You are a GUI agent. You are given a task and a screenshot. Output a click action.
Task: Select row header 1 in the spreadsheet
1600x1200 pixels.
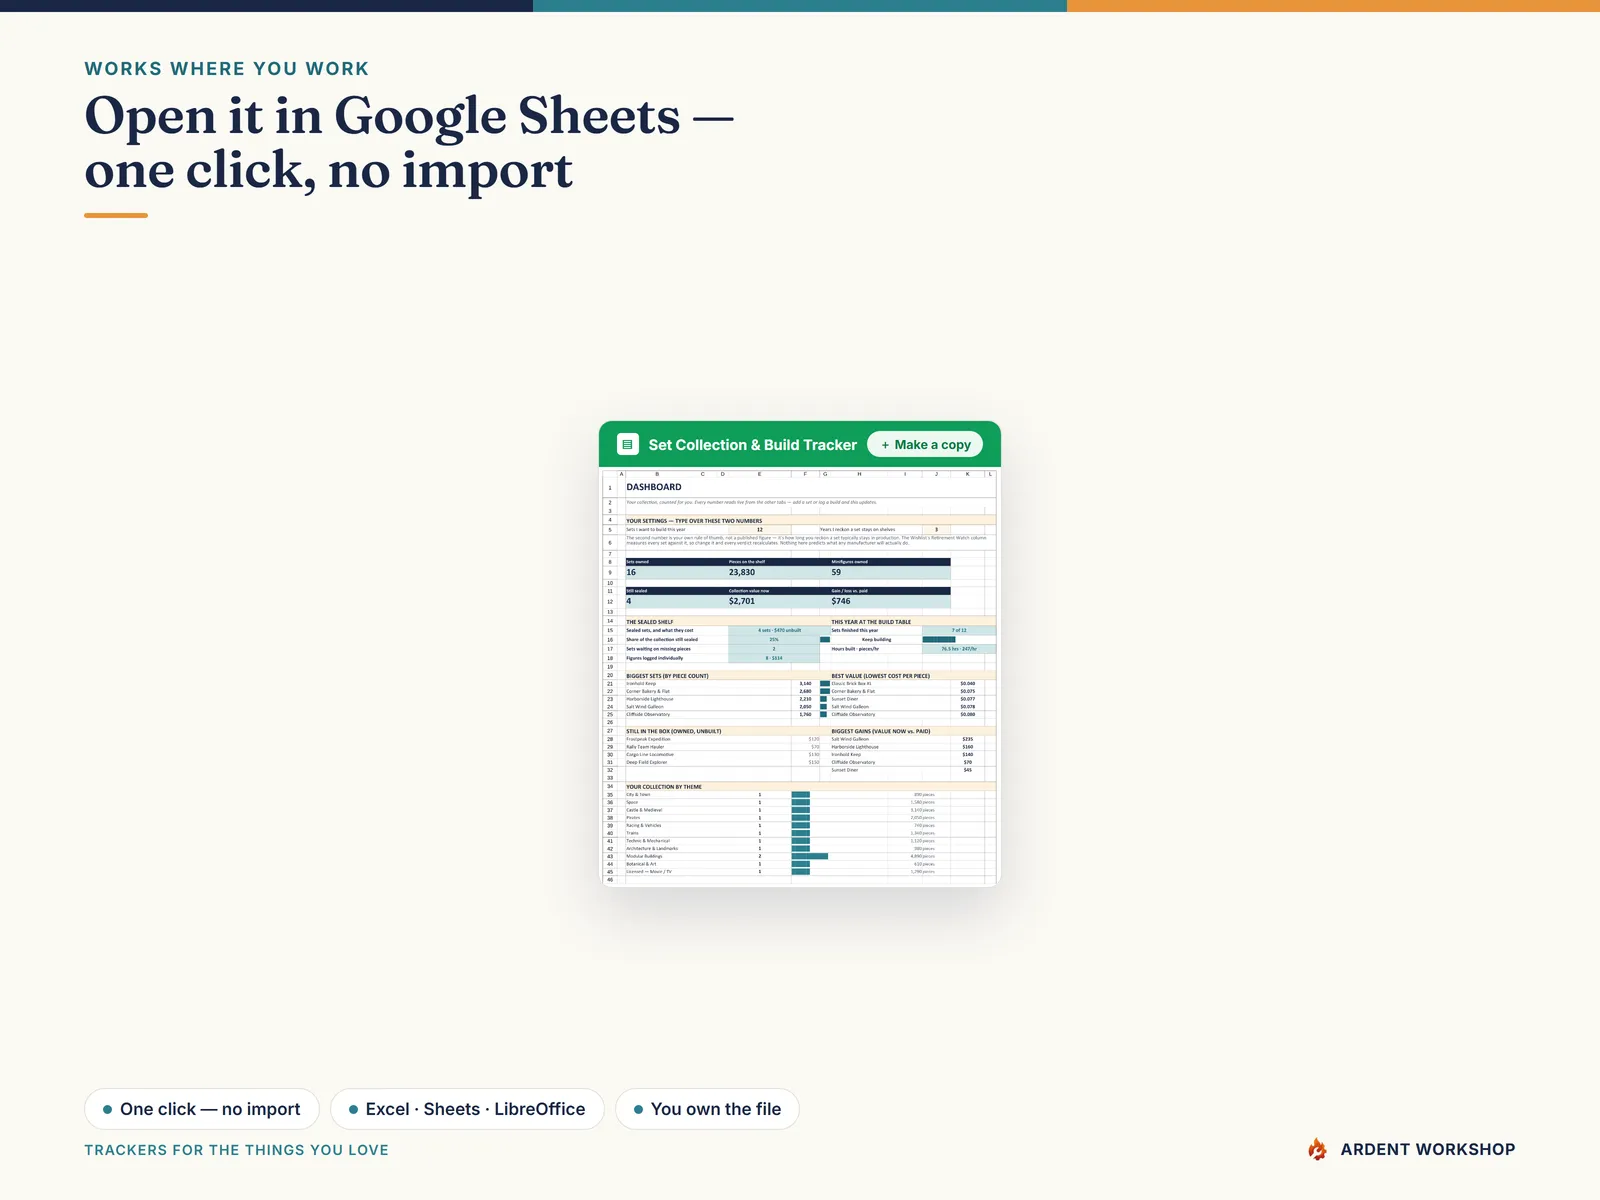pyautogui.click(x=610, y=488)
